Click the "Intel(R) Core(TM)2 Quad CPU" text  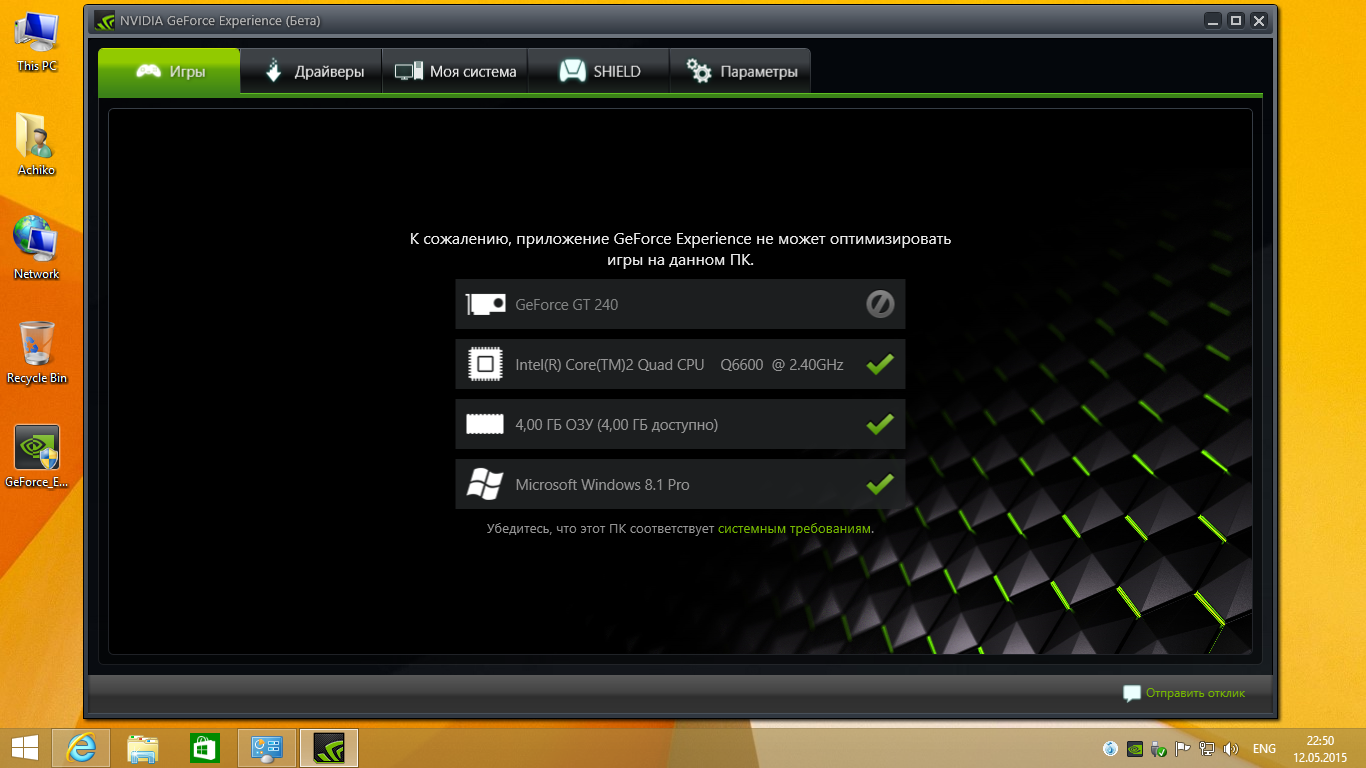coord(610,365)
